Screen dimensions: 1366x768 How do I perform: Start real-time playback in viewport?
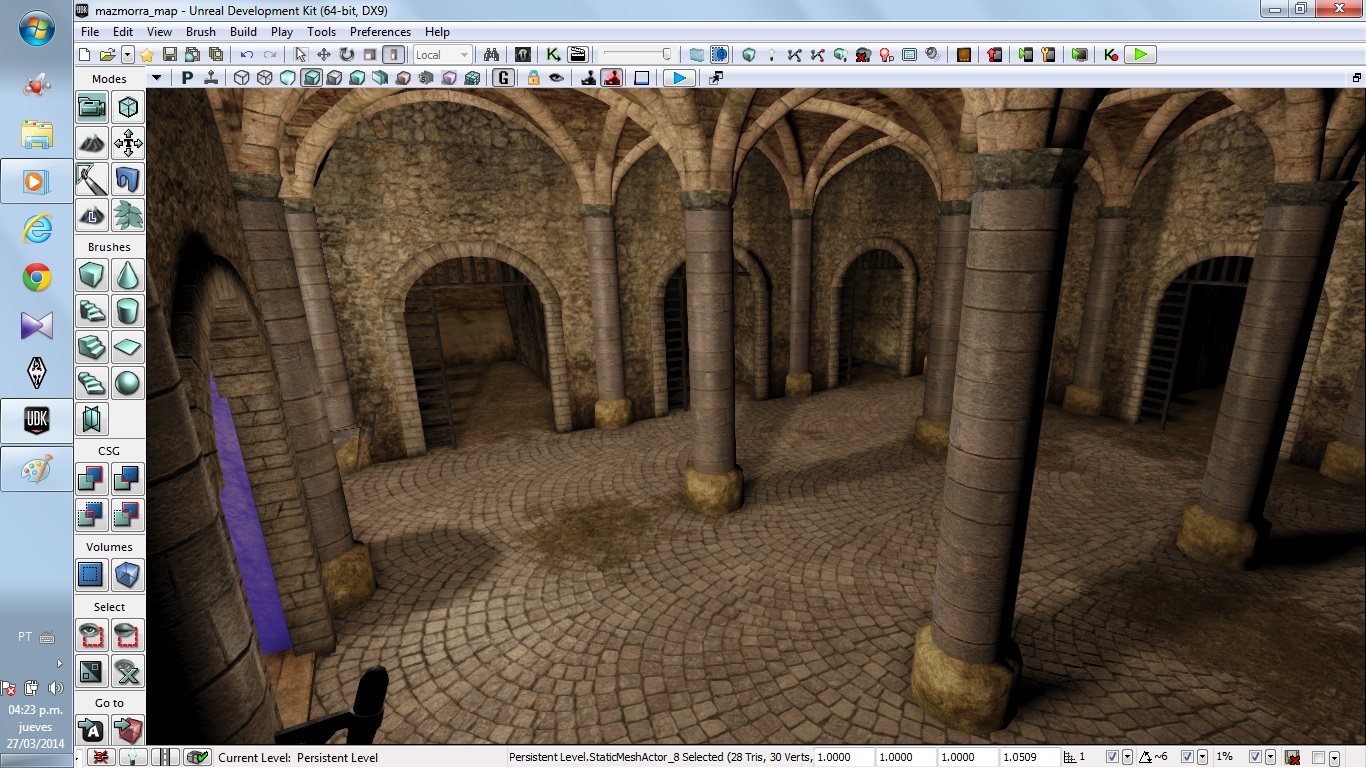pos(679,78)
